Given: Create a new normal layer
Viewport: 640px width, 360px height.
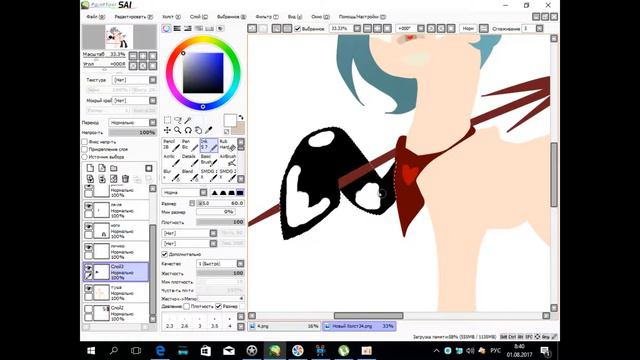Looking at the screenshot, I should click(x=90, y=168).
